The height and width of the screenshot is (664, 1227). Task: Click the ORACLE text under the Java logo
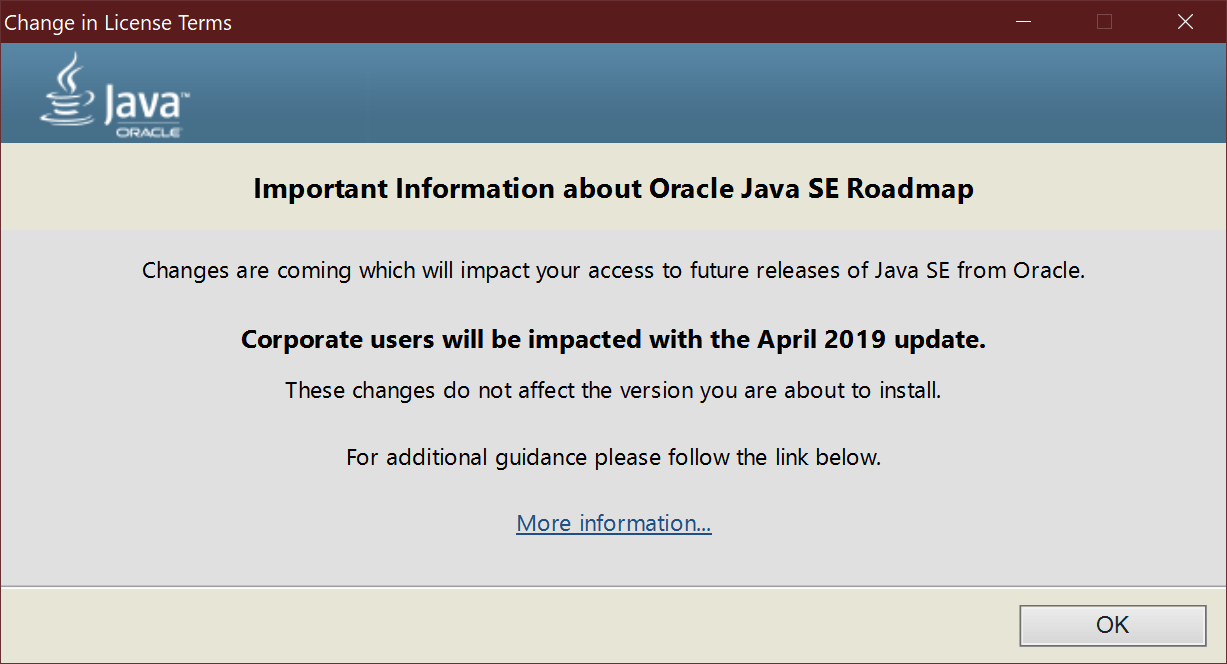click(x=148, y=132)
